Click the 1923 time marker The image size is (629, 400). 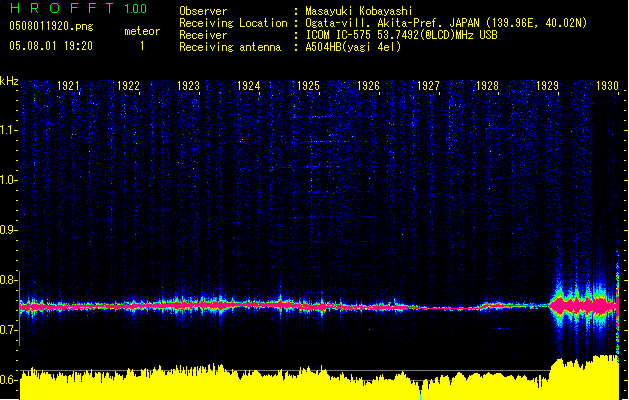[188, 86]
